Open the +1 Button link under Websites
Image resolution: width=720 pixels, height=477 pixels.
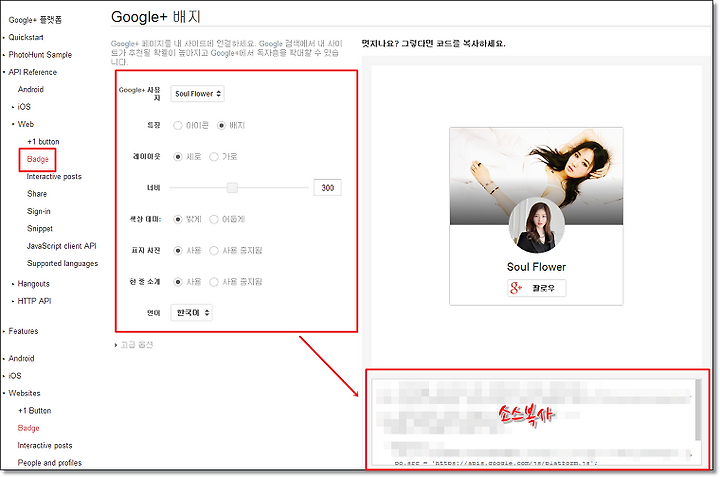34,411
